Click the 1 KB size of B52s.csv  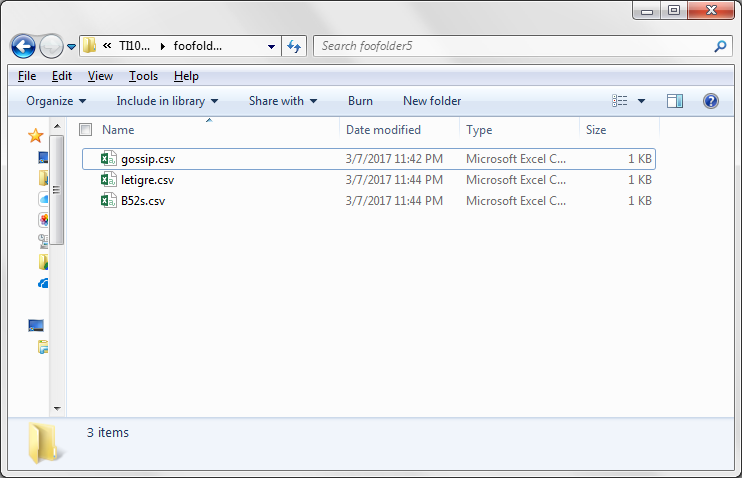[640, 201]
